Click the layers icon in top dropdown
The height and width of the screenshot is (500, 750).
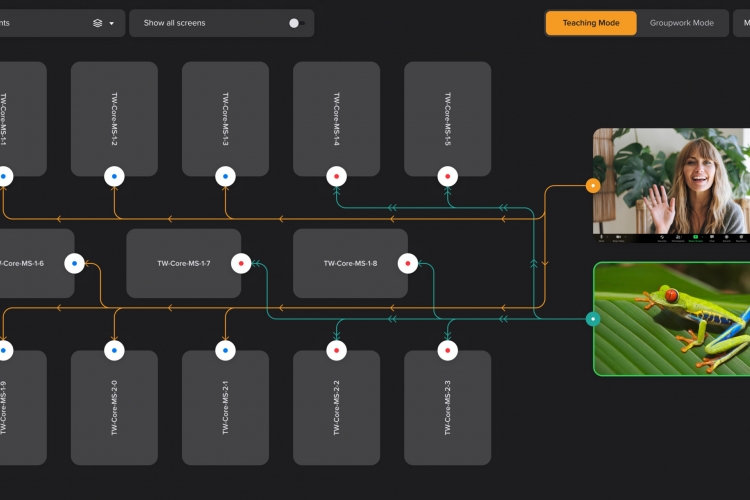click(97, 23)
